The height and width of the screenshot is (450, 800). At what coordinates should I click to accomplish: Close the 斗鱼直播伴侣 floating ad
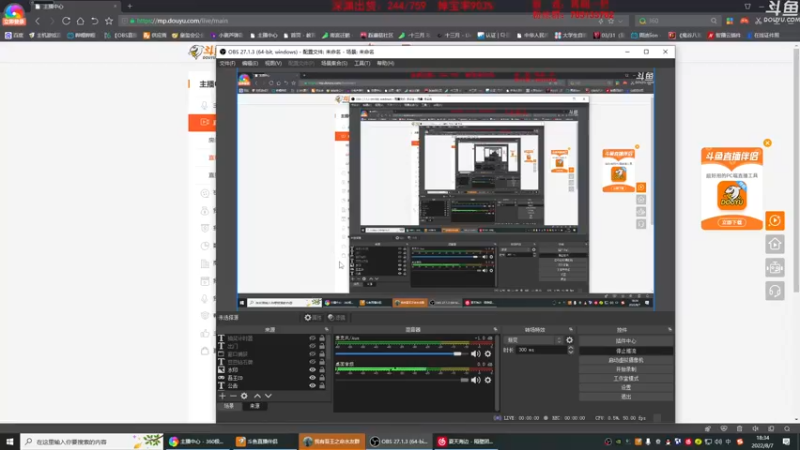pyautogui.click(x=767, y=143)
